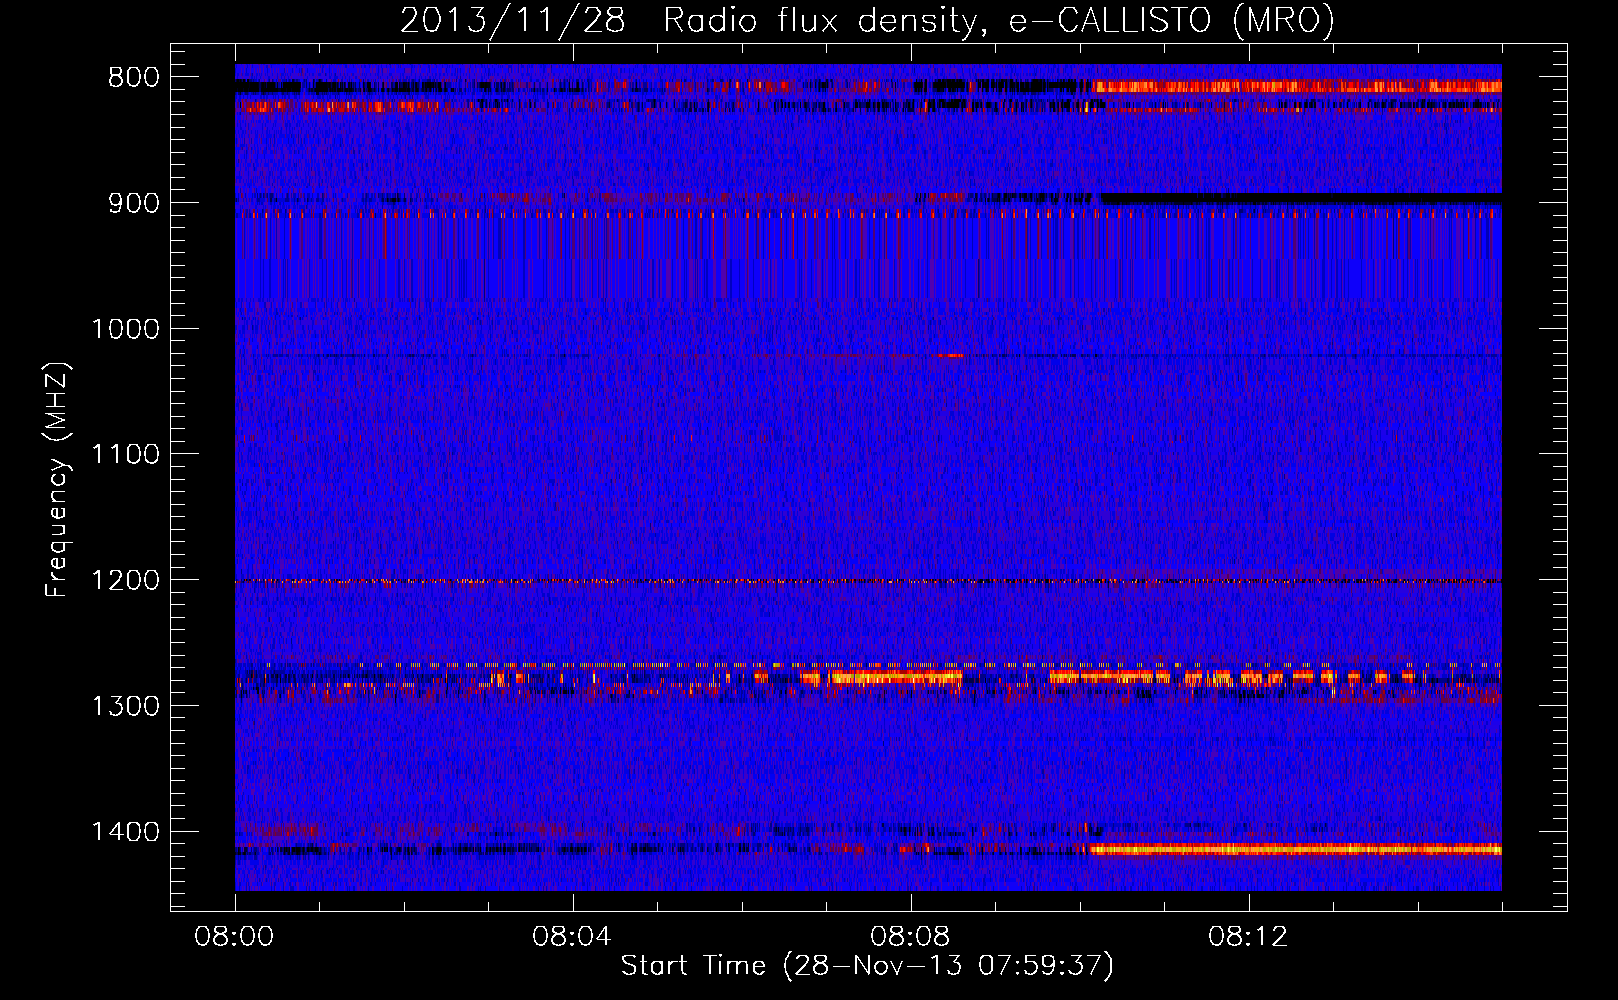Image resolution: width=1618 pixels, height=1000 pixels.
Task: Click the 900 frequency tick label
Action: (134, 203)
